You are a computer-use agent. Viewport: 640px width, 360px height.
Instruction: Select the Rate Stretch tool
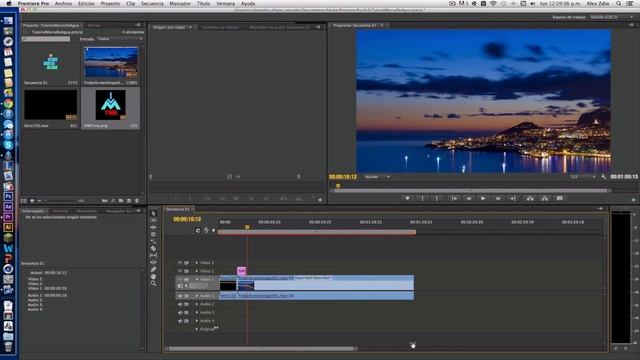(153, 241)
